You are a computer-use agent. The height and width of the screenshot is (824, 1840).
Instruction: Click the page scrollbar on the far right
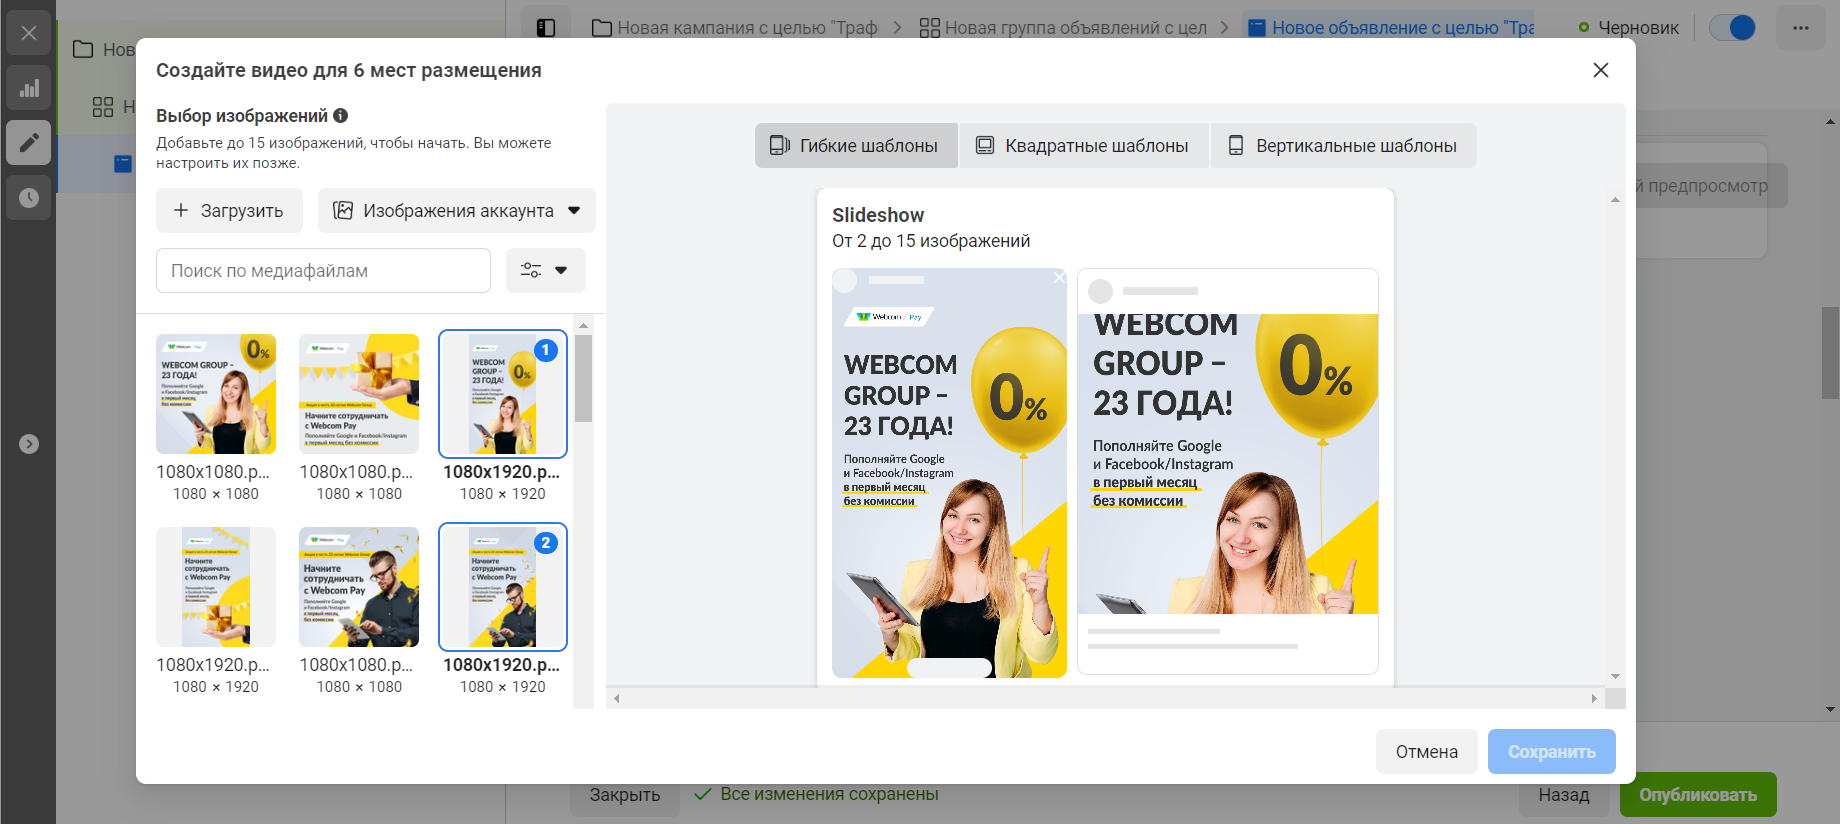point(1830,353)
